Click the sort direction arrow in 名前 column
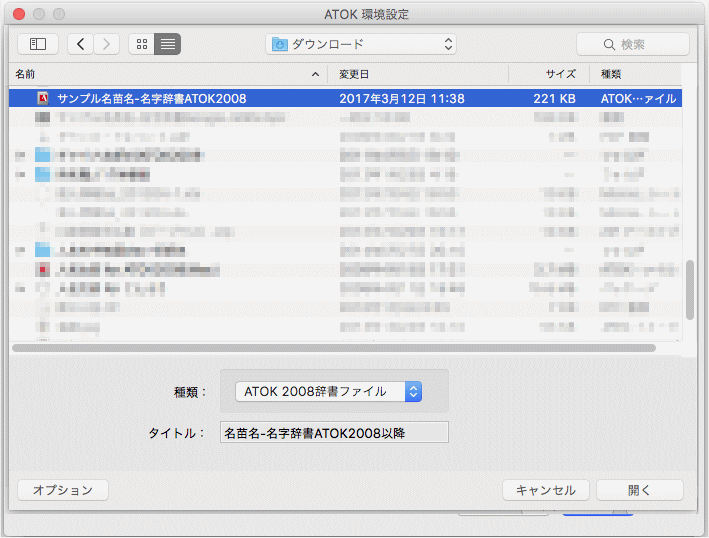The width and height of the screenshot is (709, 538). [x=316, y=75]
